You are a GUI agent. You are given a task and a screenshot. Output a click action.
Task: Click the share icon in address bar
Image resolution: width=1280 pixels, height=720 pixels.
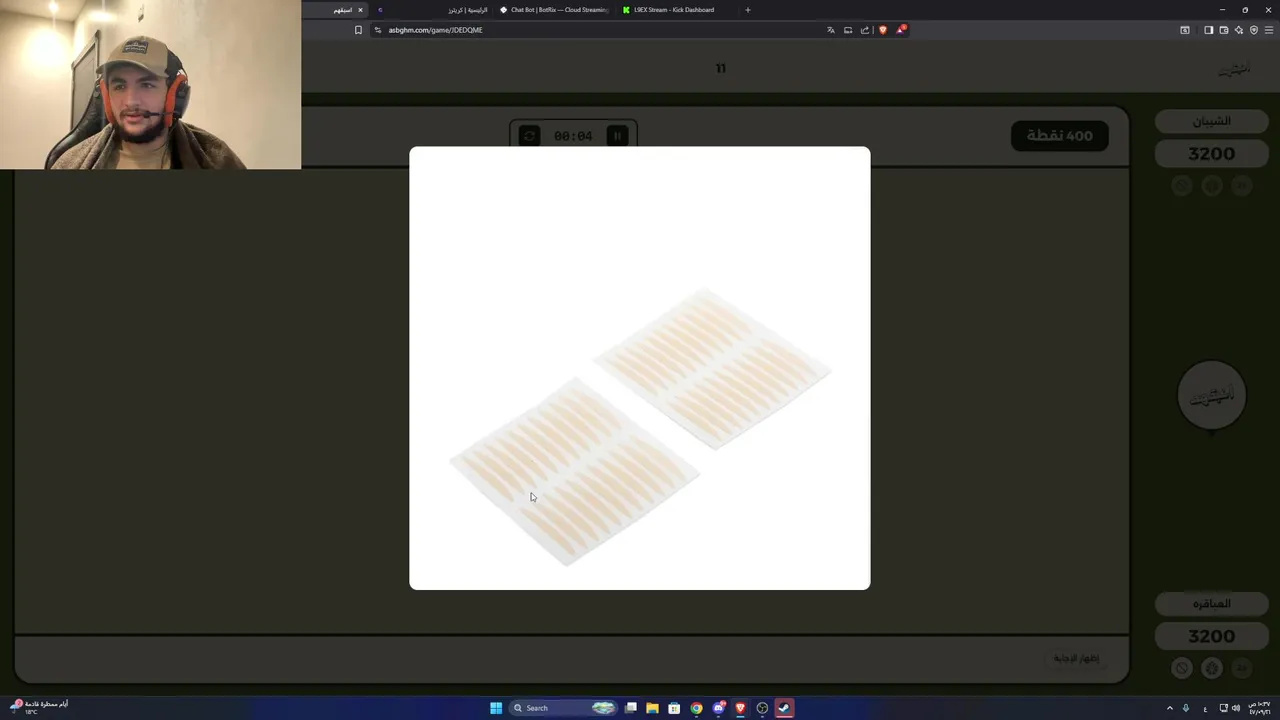tap(865, 30)
